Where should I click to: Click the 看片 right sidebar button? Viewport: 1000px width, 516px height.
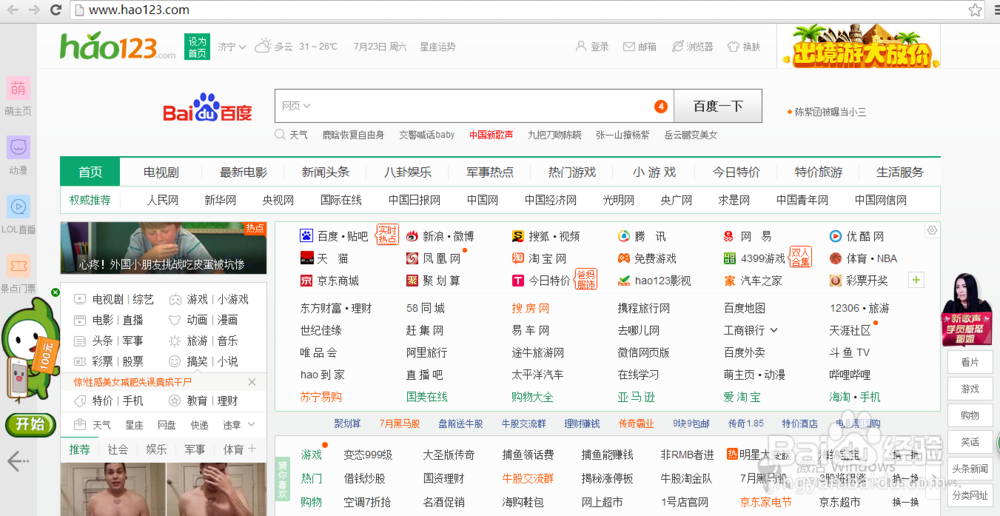click(970, 362)
